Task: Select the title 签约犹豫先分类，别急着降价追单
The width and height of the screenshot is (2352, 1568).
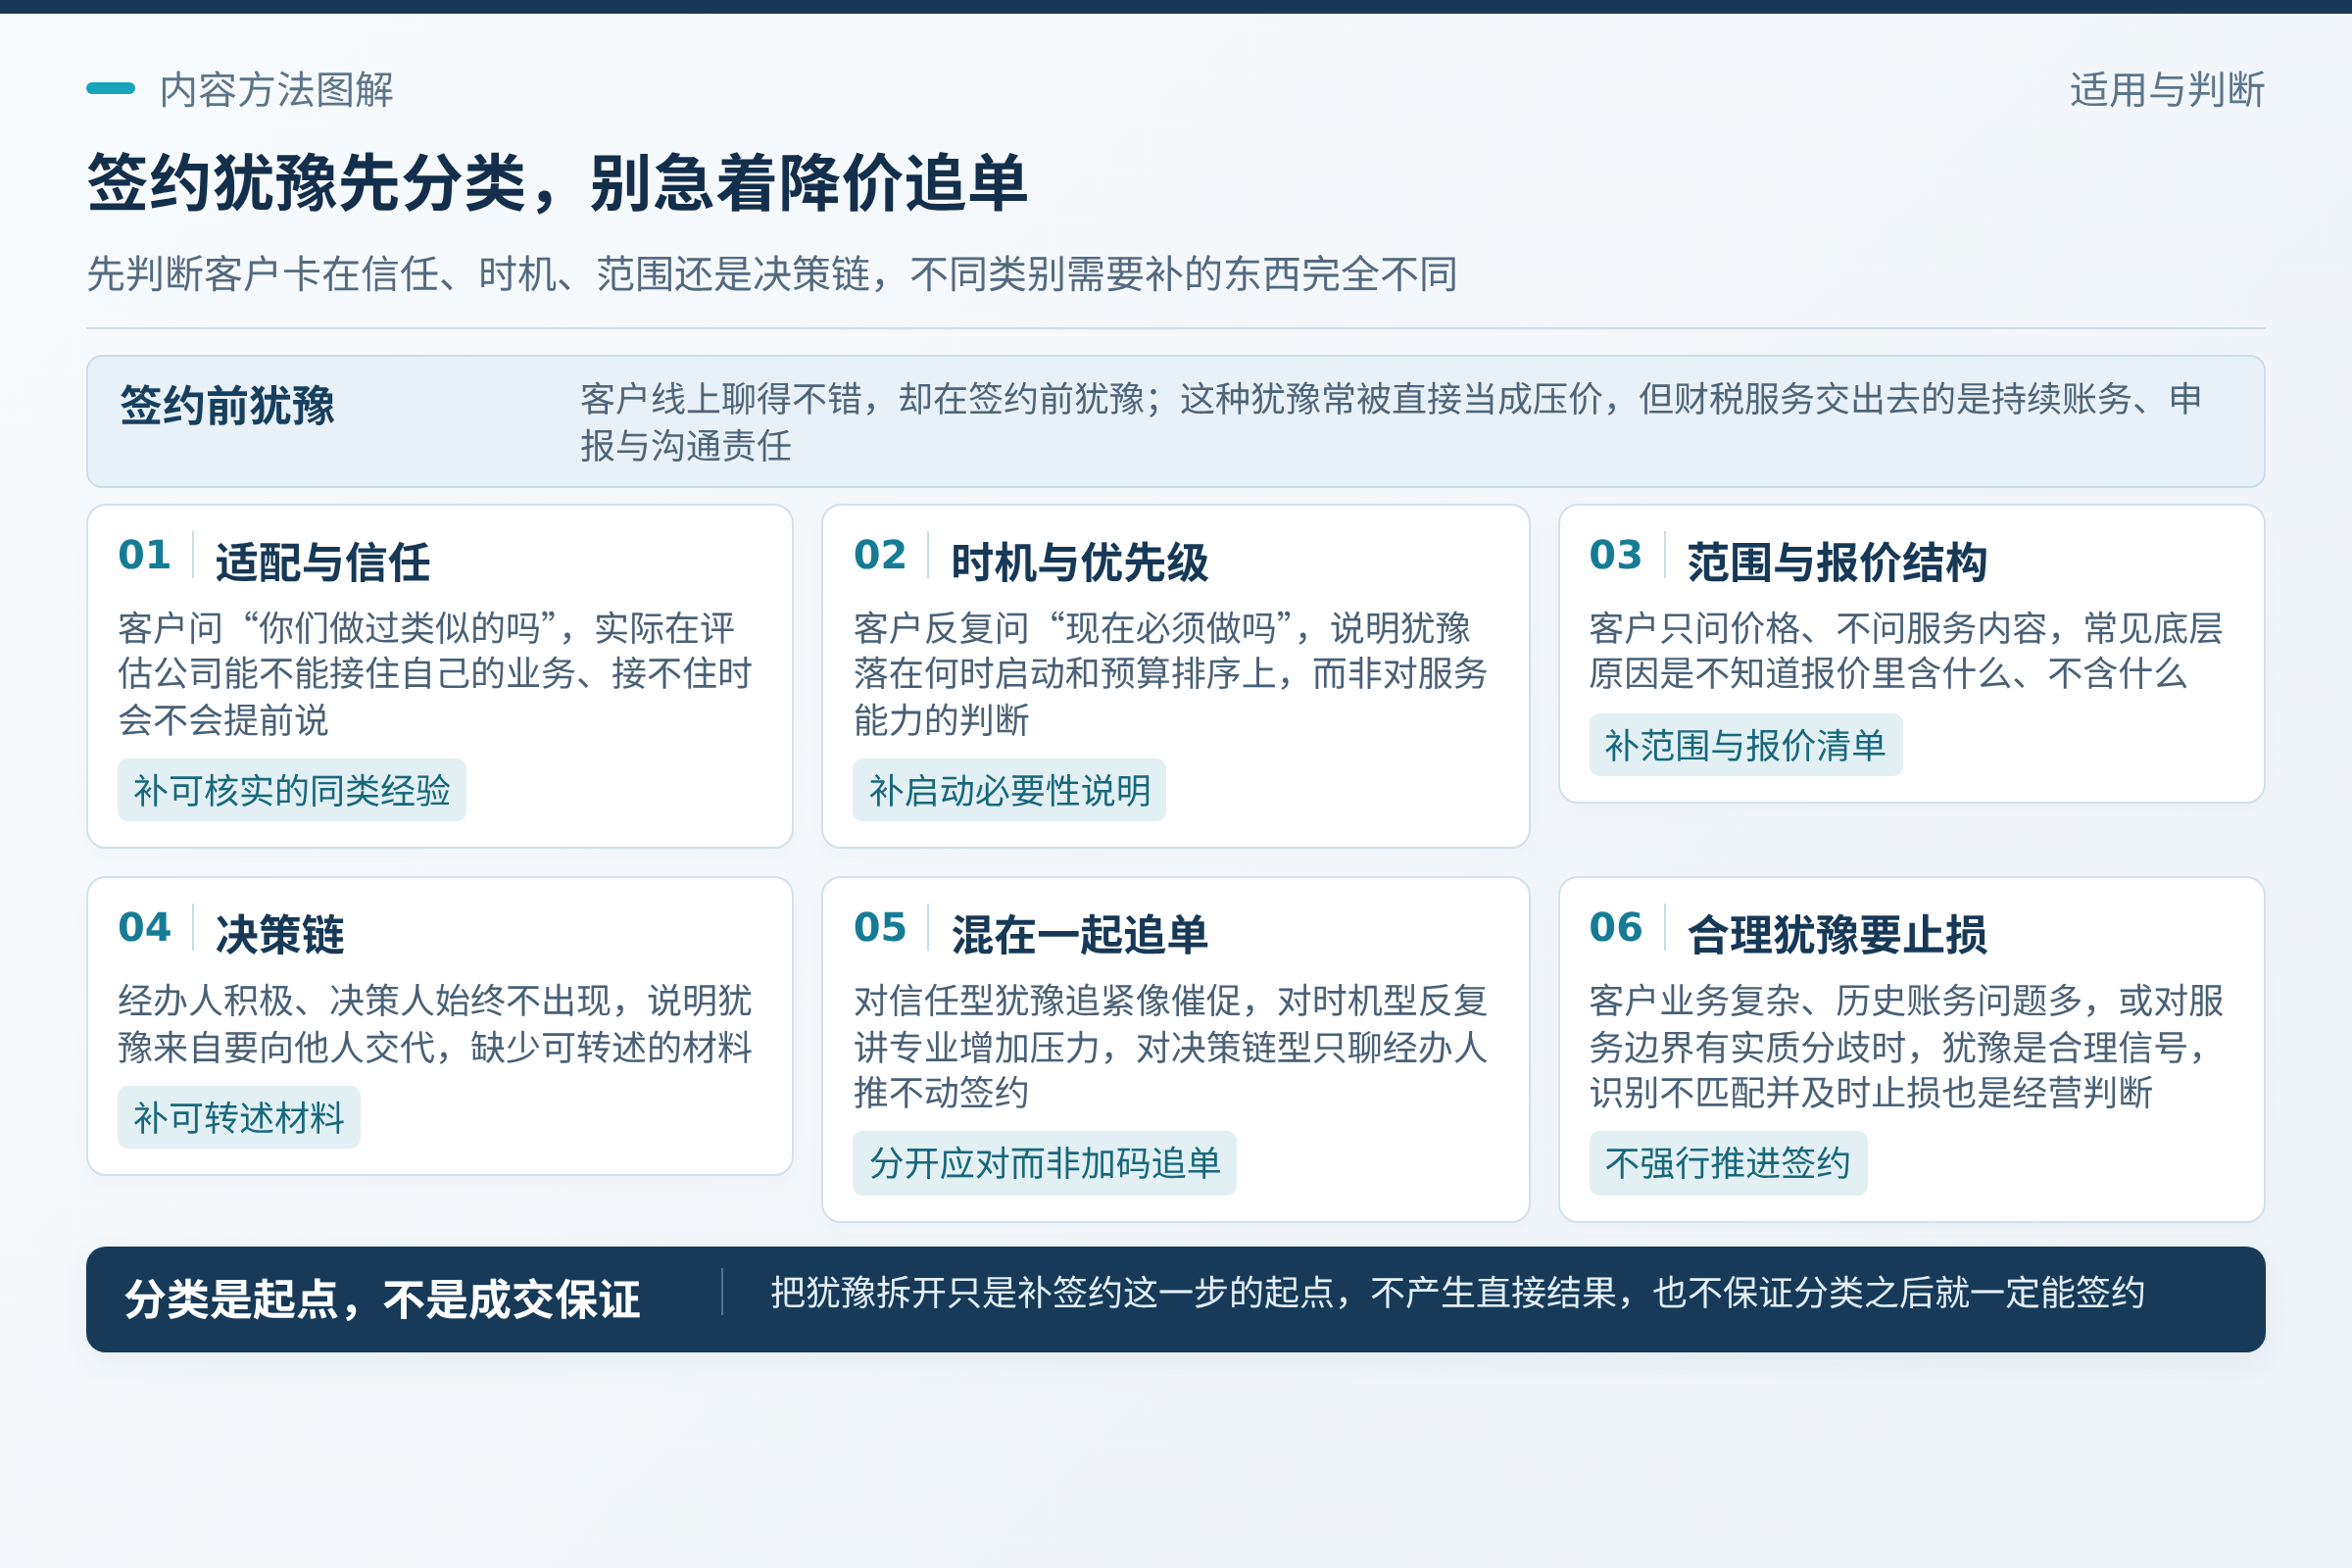Action: 557,183
